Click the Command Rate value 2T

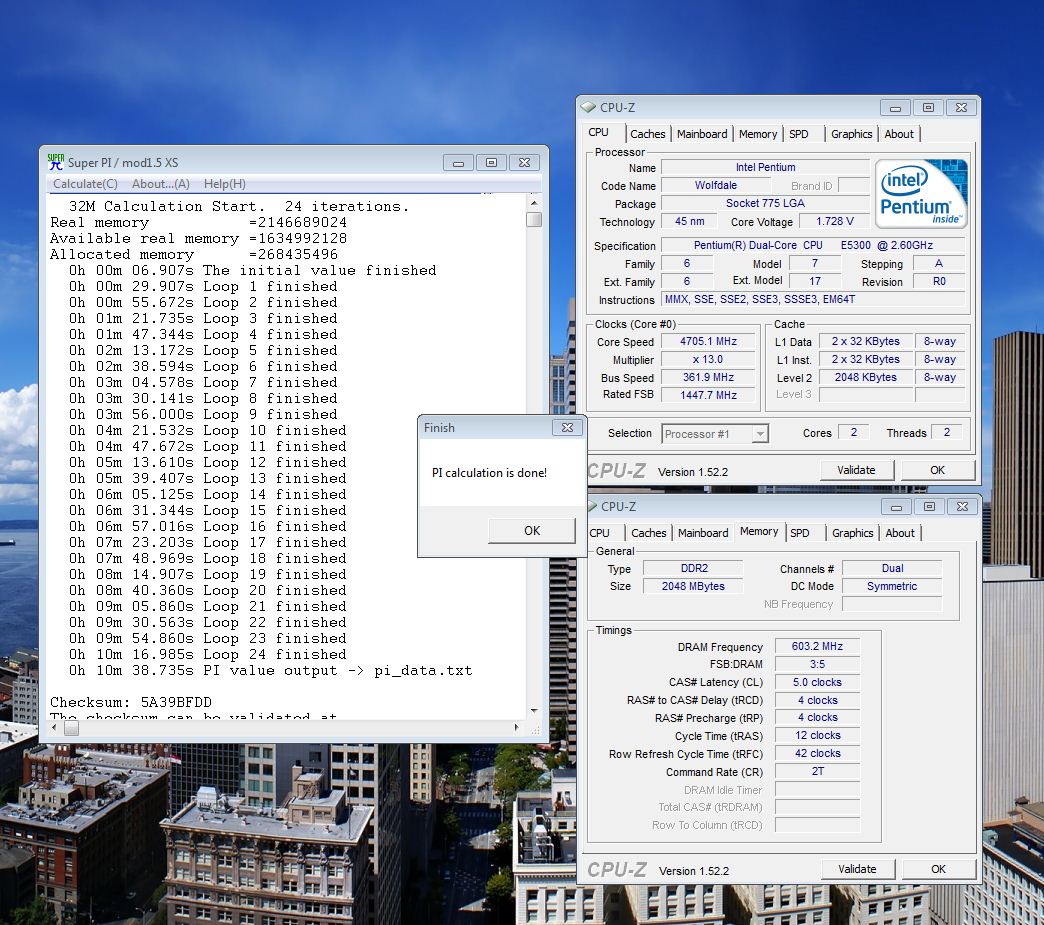coord(817,771)
